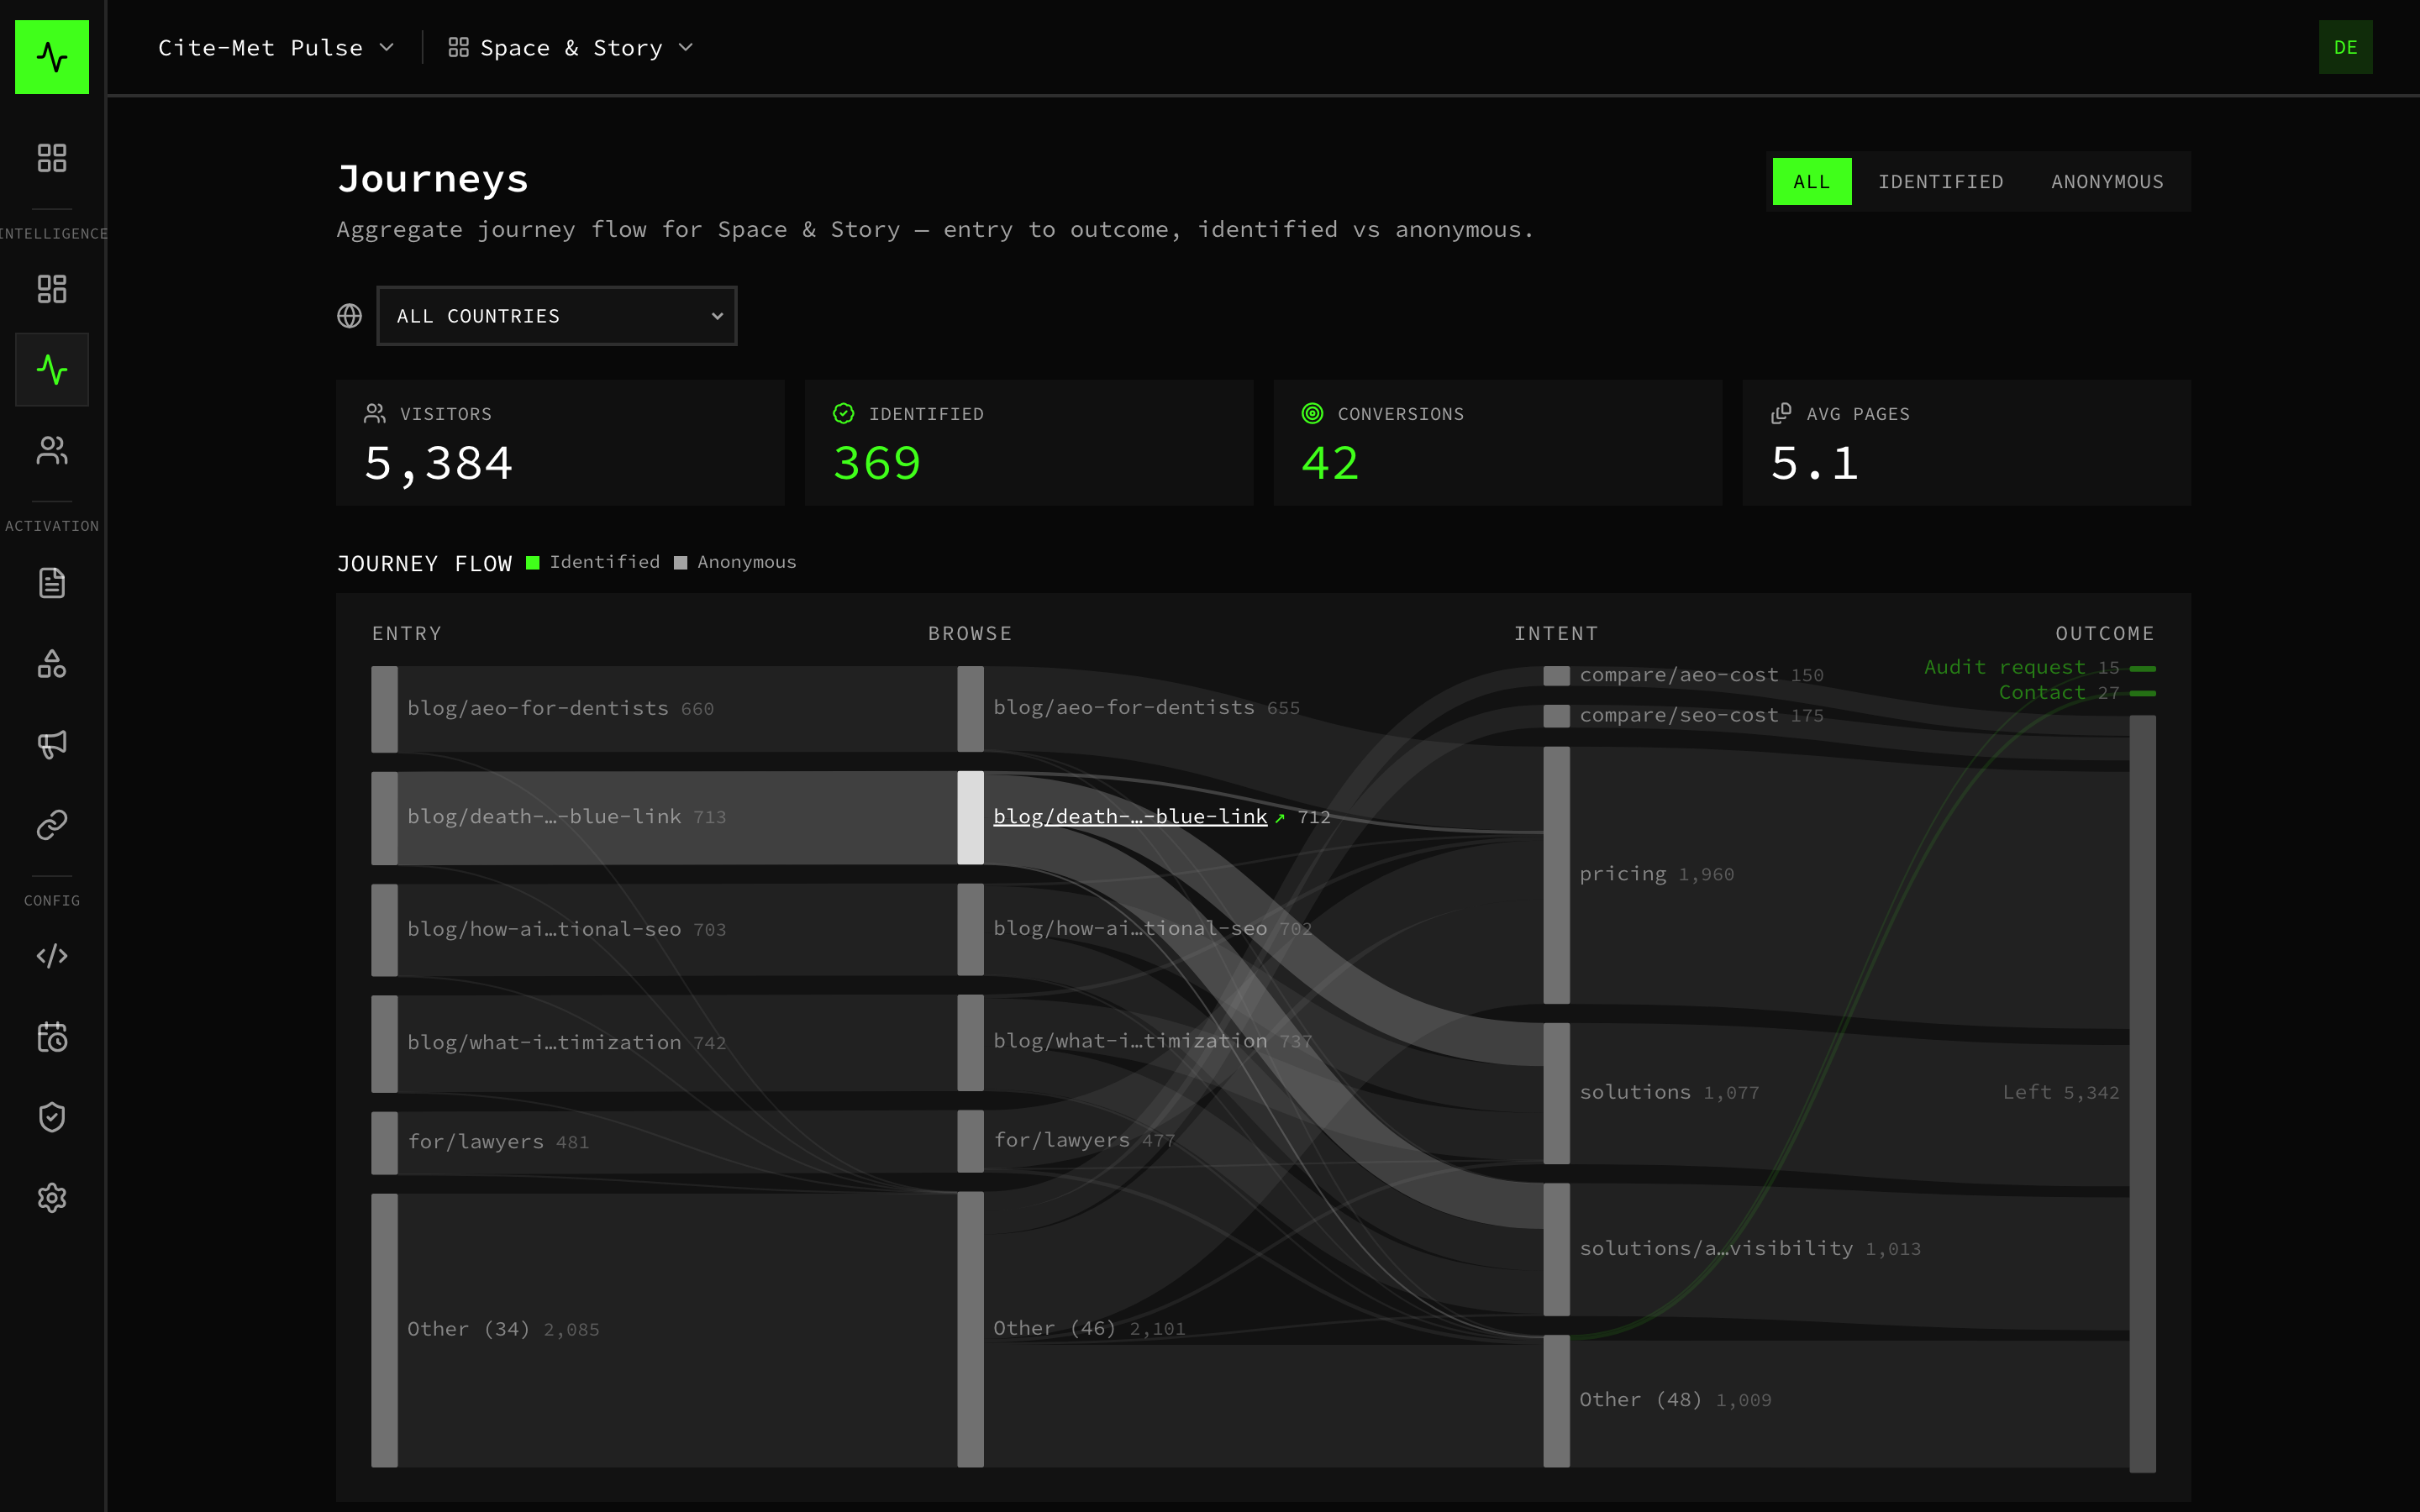Select the Audit request 15 outcome
This screenshot has height=1512, width=2420.
coord(2142,668)
